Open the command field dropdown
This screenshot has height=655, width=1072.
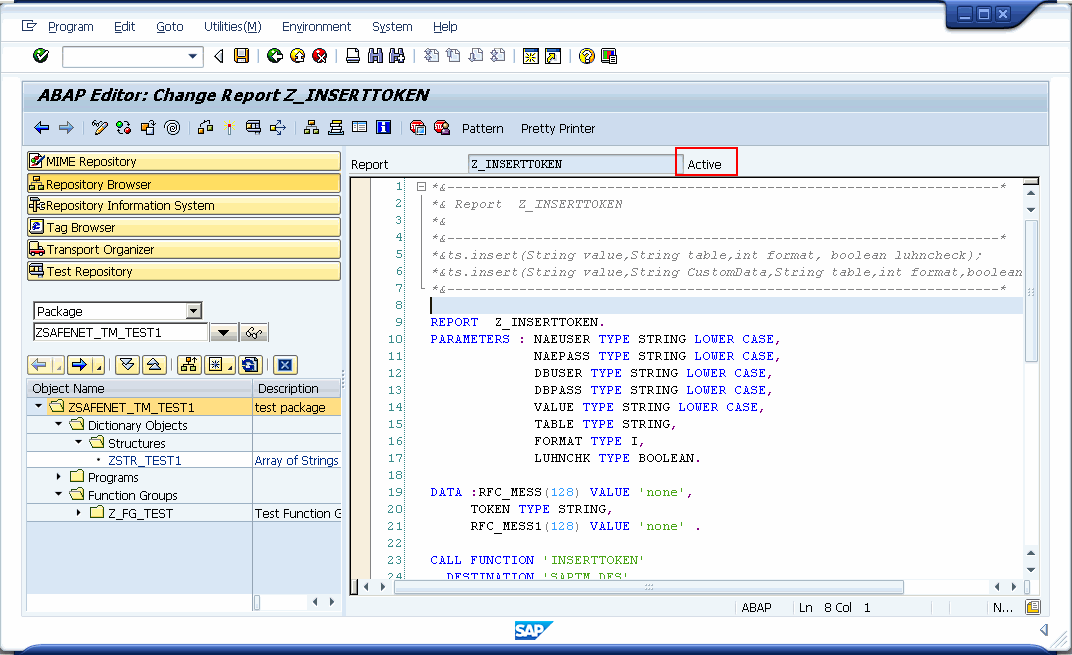pyautogui.click(x=193, y=56)
